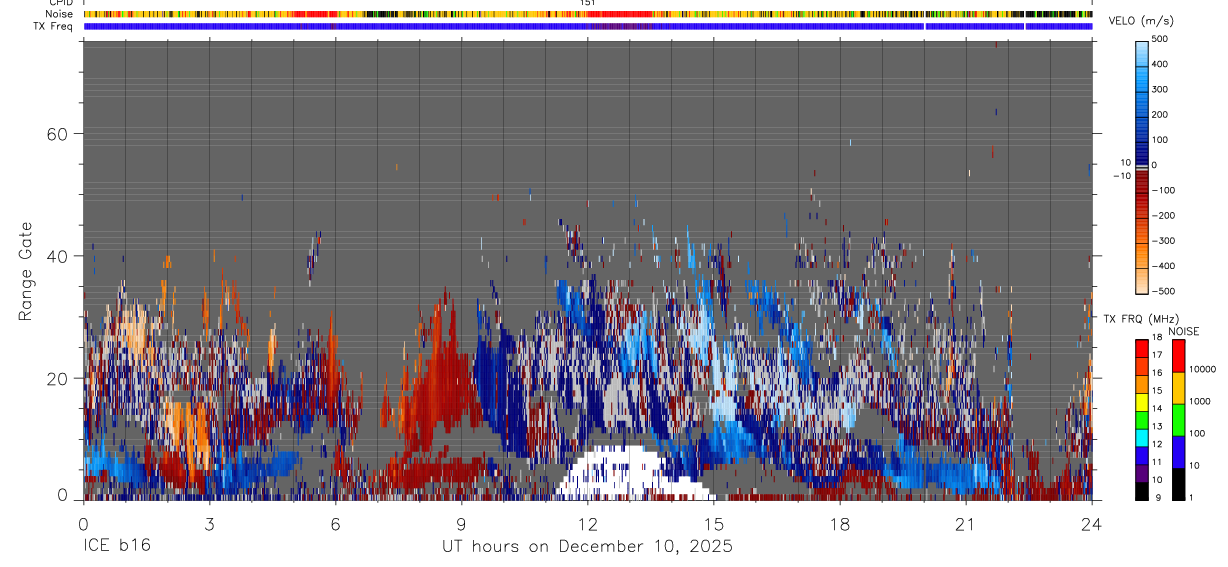Screen dimensions: 1228x567
Task: Click the multicolored Noise strip above the plot
Action: tap(587, 14)
